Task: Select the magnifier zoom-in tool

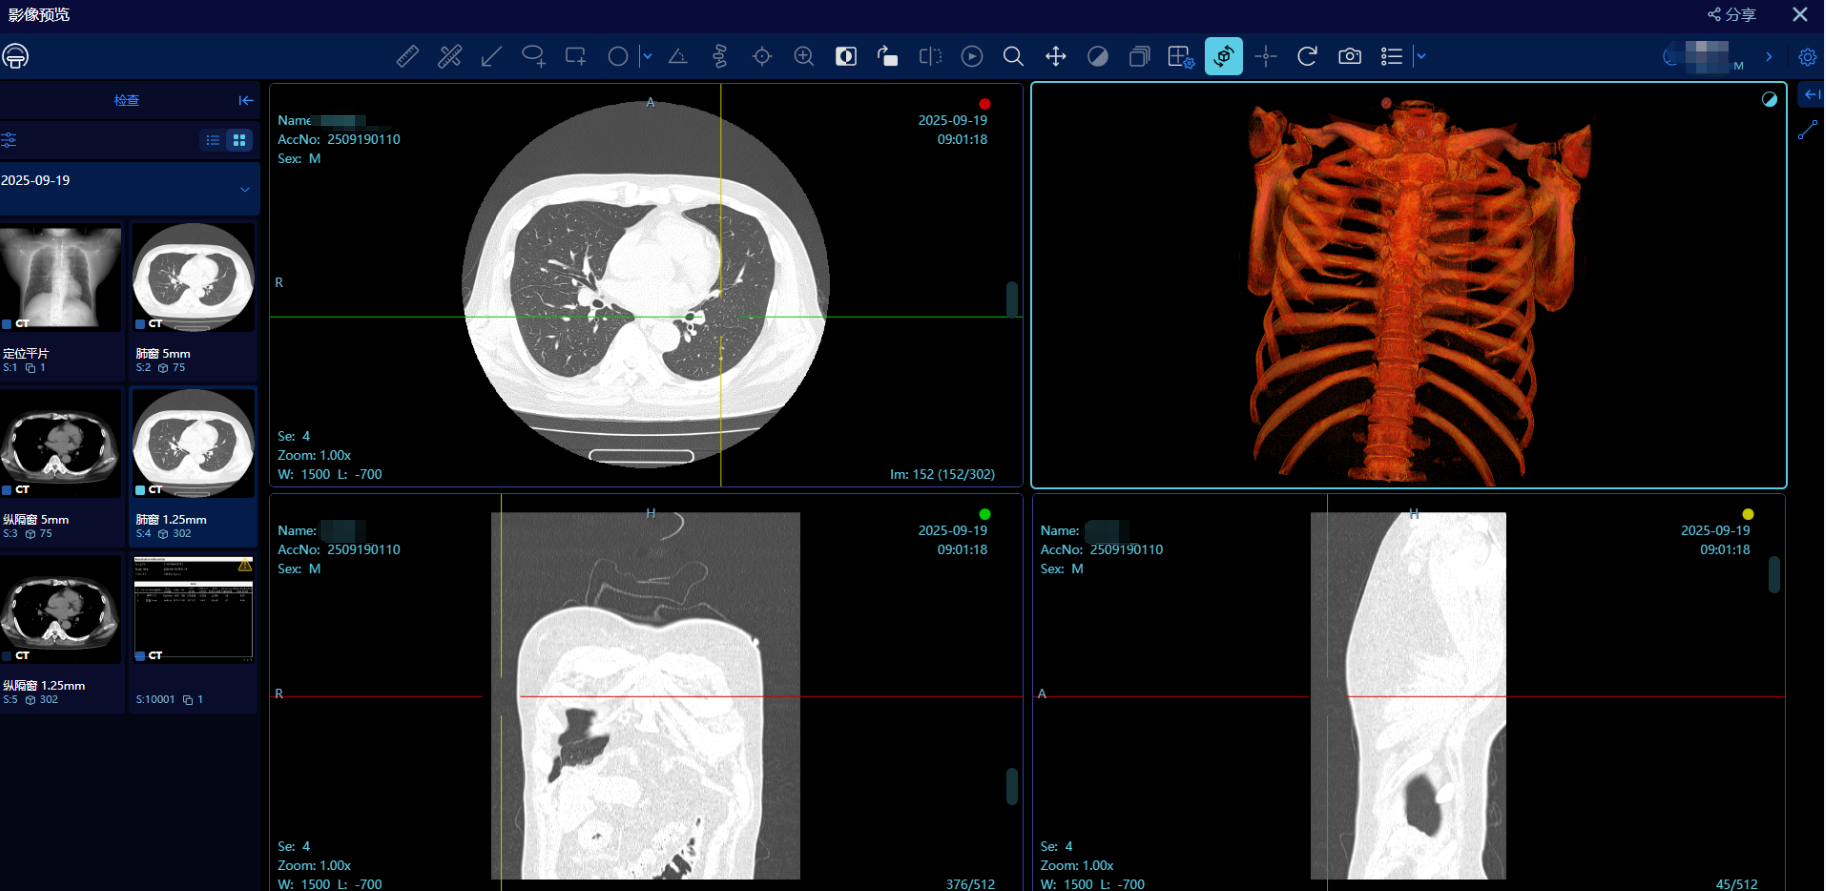Action: 804,56
